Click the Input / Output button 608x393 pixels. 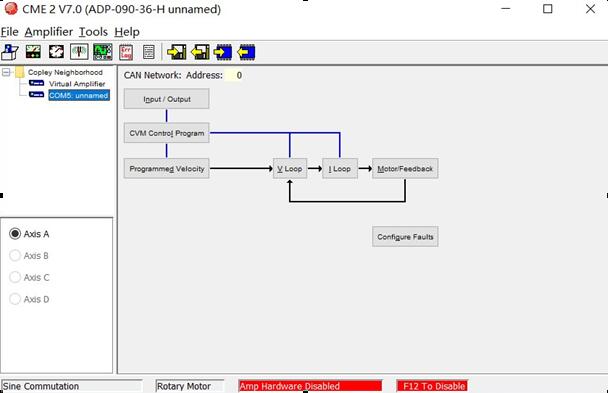pos(167,99)
